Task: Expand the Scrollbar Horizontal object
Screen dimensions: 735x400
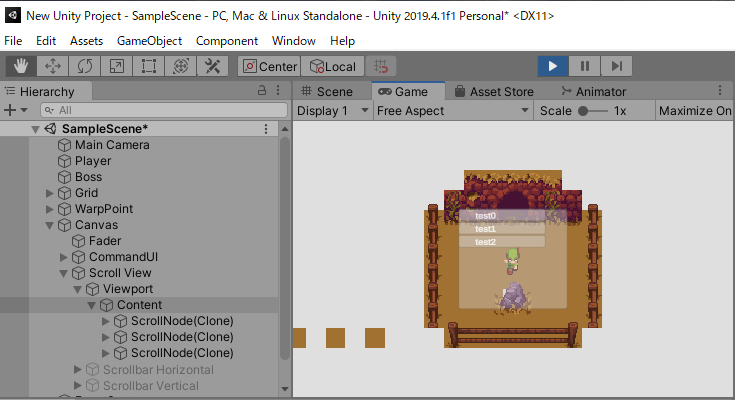Action: (77, 370)
